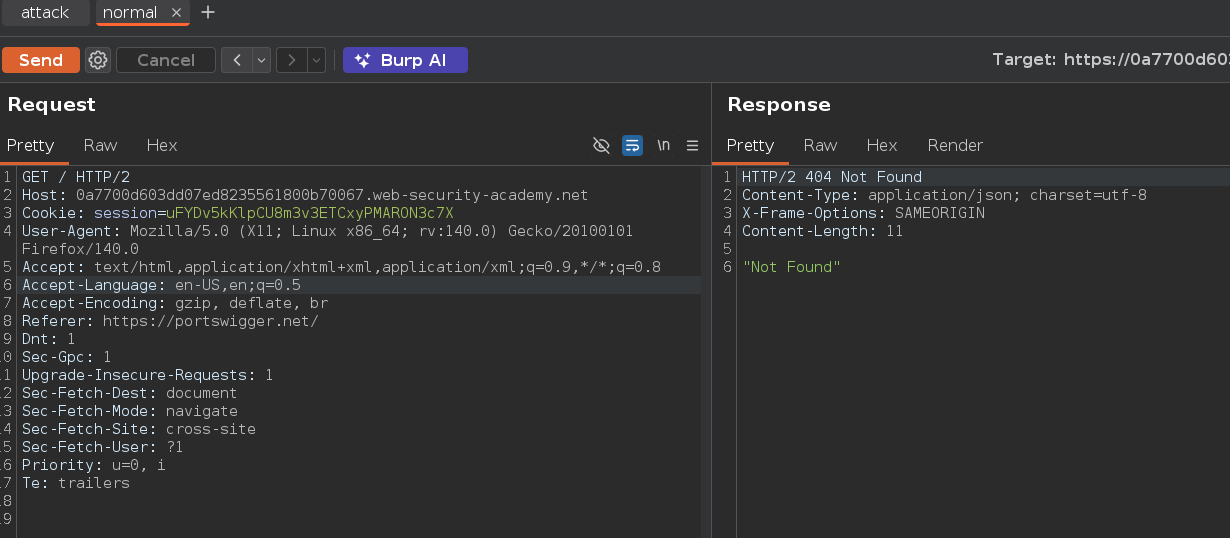Open the Repeater settings gear
The height and width of the screenshot is (538, 1230).
[x=98, y=60]
